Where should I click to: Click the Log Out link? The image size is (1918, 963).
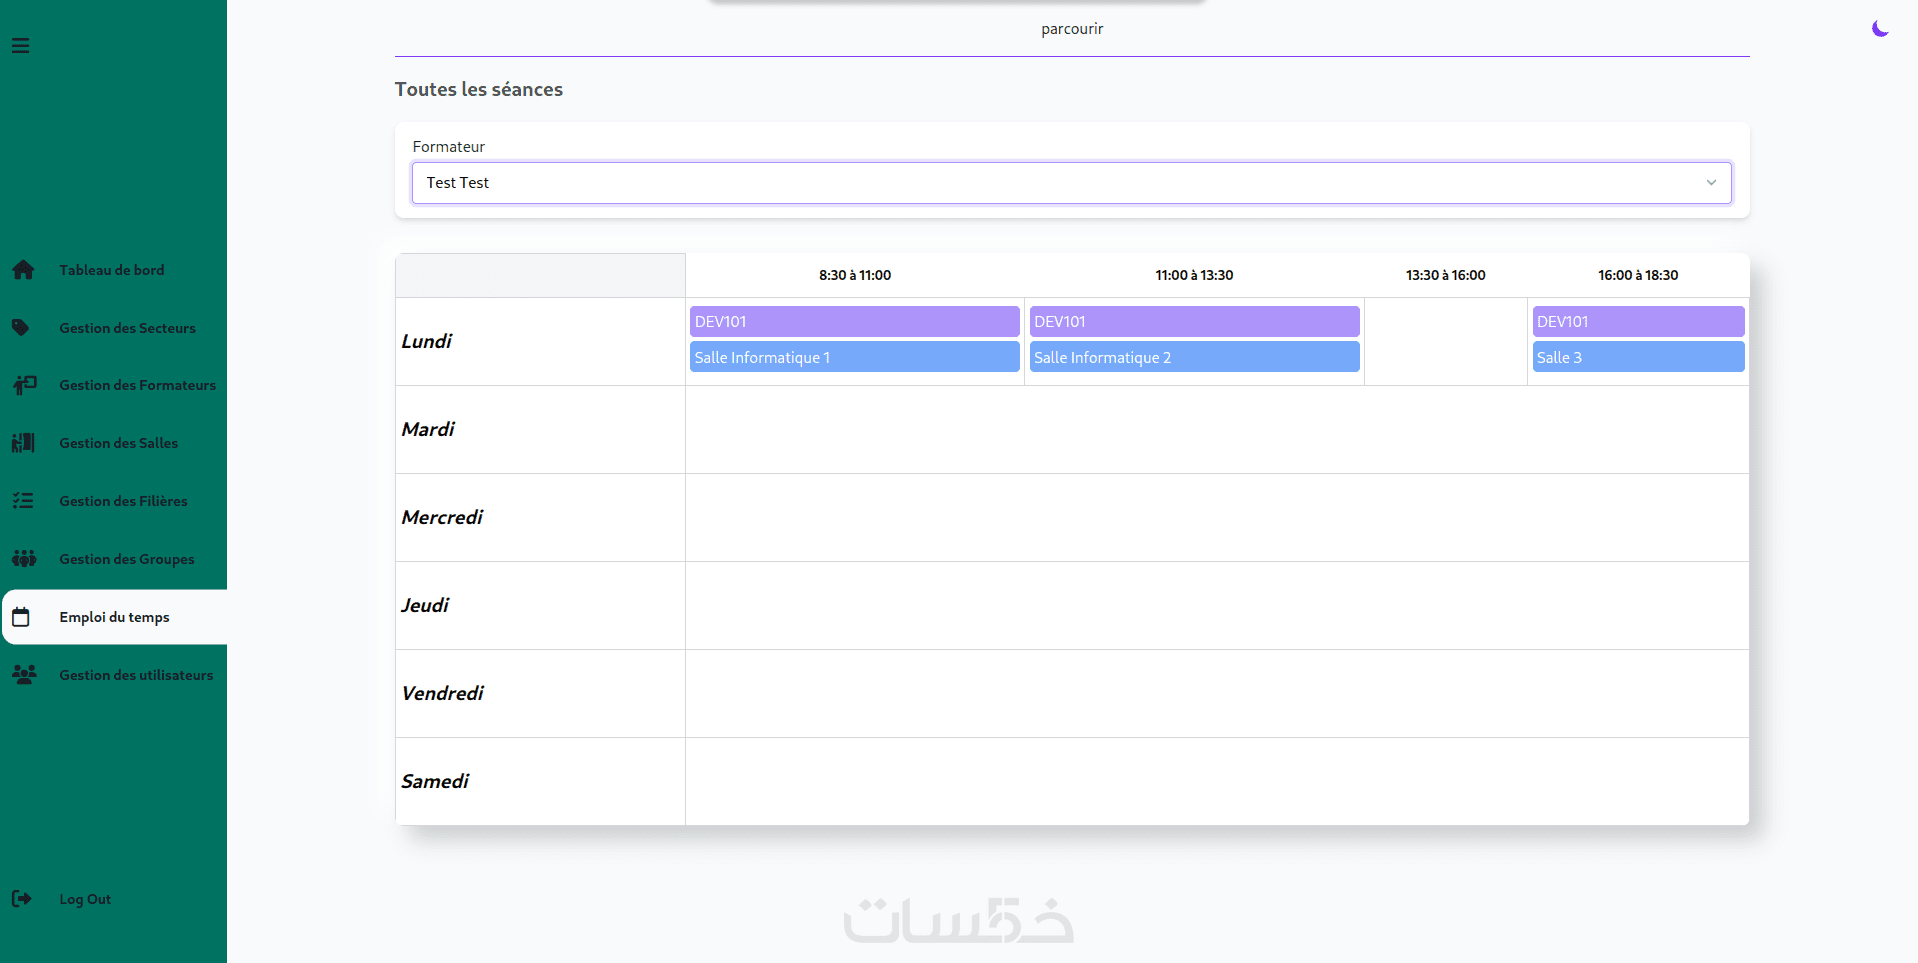85,899
